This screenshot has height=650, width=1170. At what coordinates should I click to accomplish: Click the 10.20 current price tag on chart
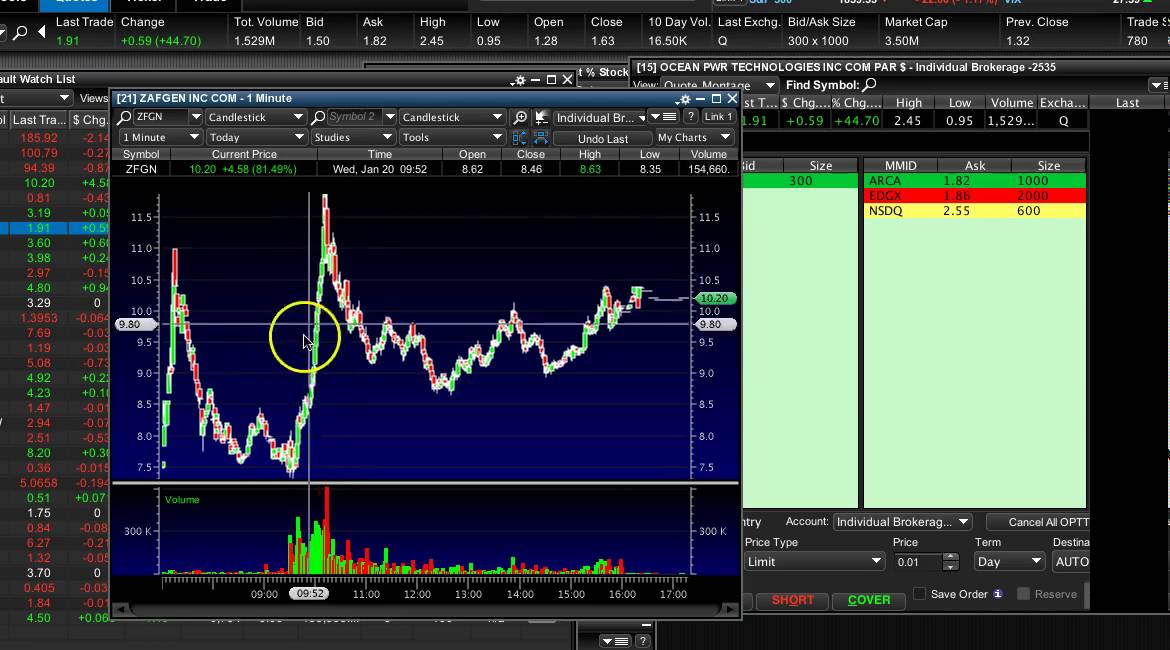[x=715, y=299]
